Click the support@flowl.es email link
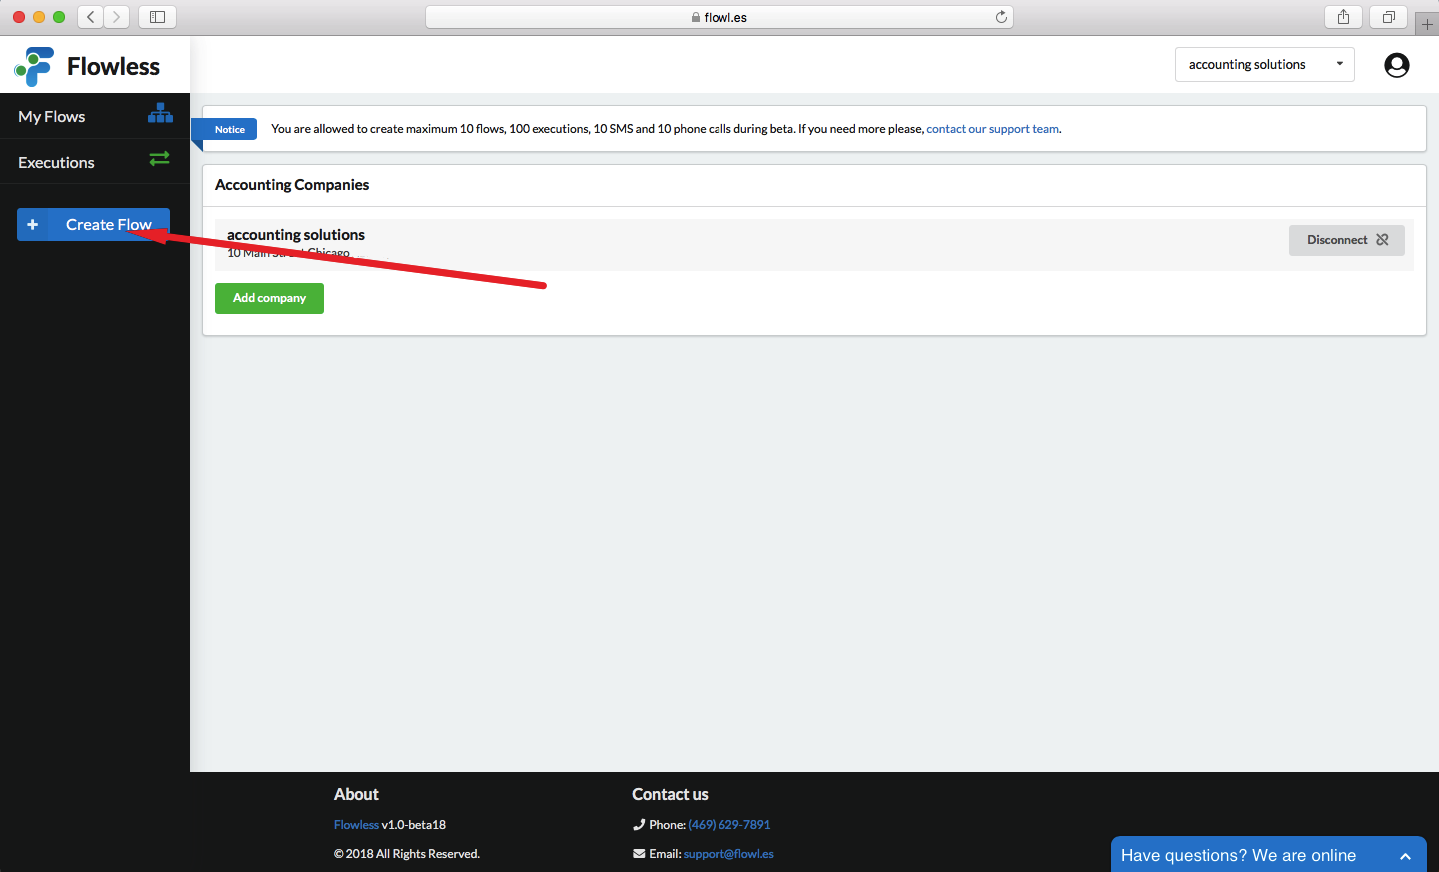The height and width of the screenshot is (872, 1439). pyautogui.click(x=728, y=854)
